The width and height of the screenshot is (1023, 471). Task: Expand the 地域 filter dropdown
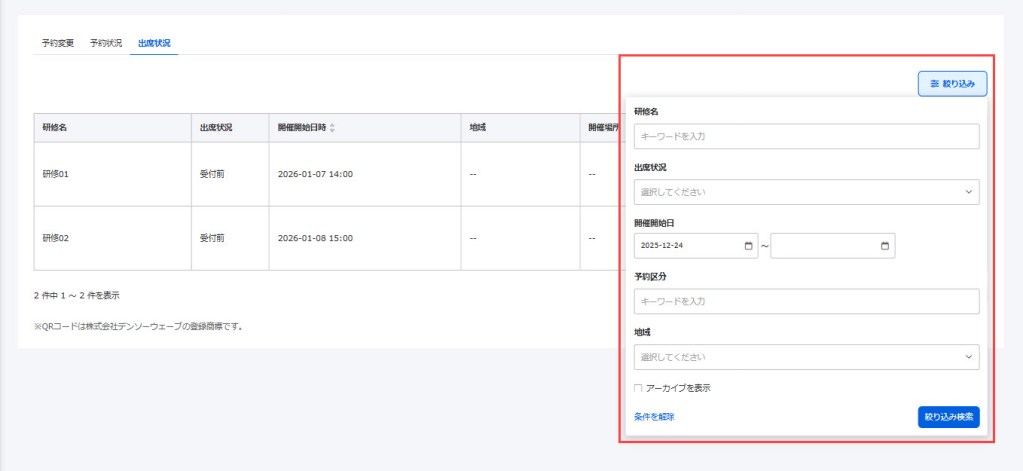pos(806,357)
